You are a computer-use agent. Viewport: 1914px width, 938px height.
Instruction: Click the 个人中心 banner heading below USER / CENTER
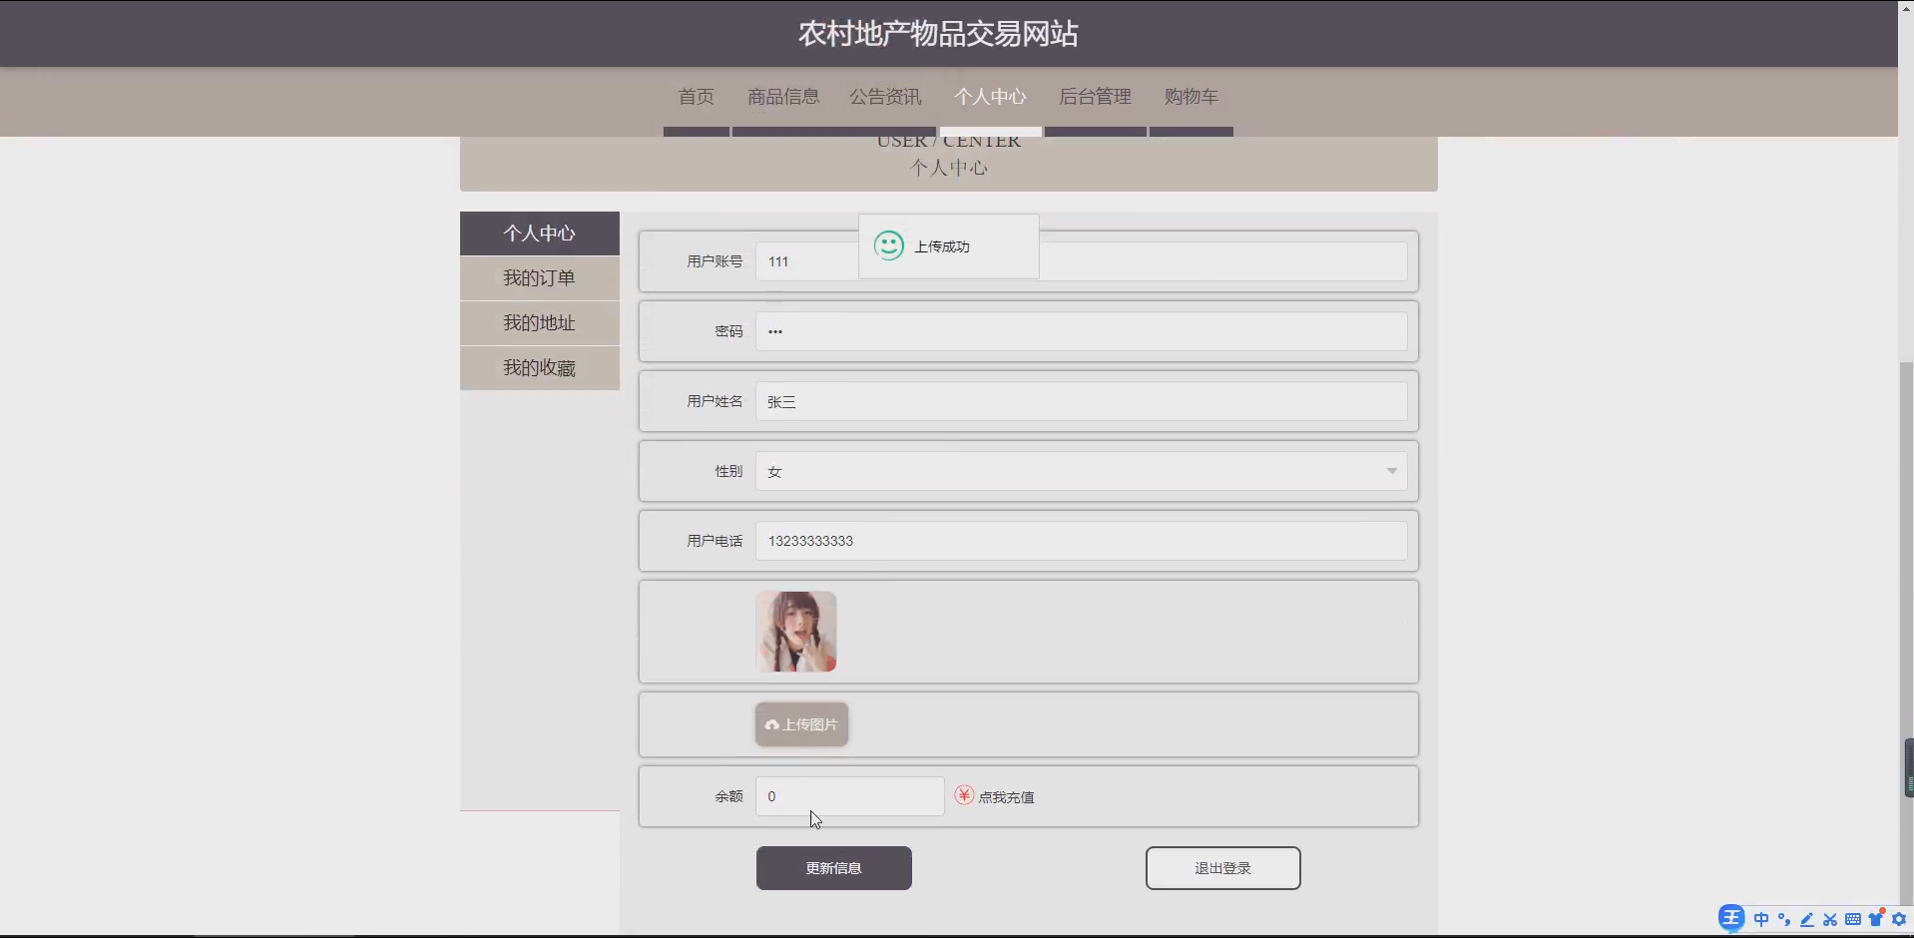click(x=948, y=168)
